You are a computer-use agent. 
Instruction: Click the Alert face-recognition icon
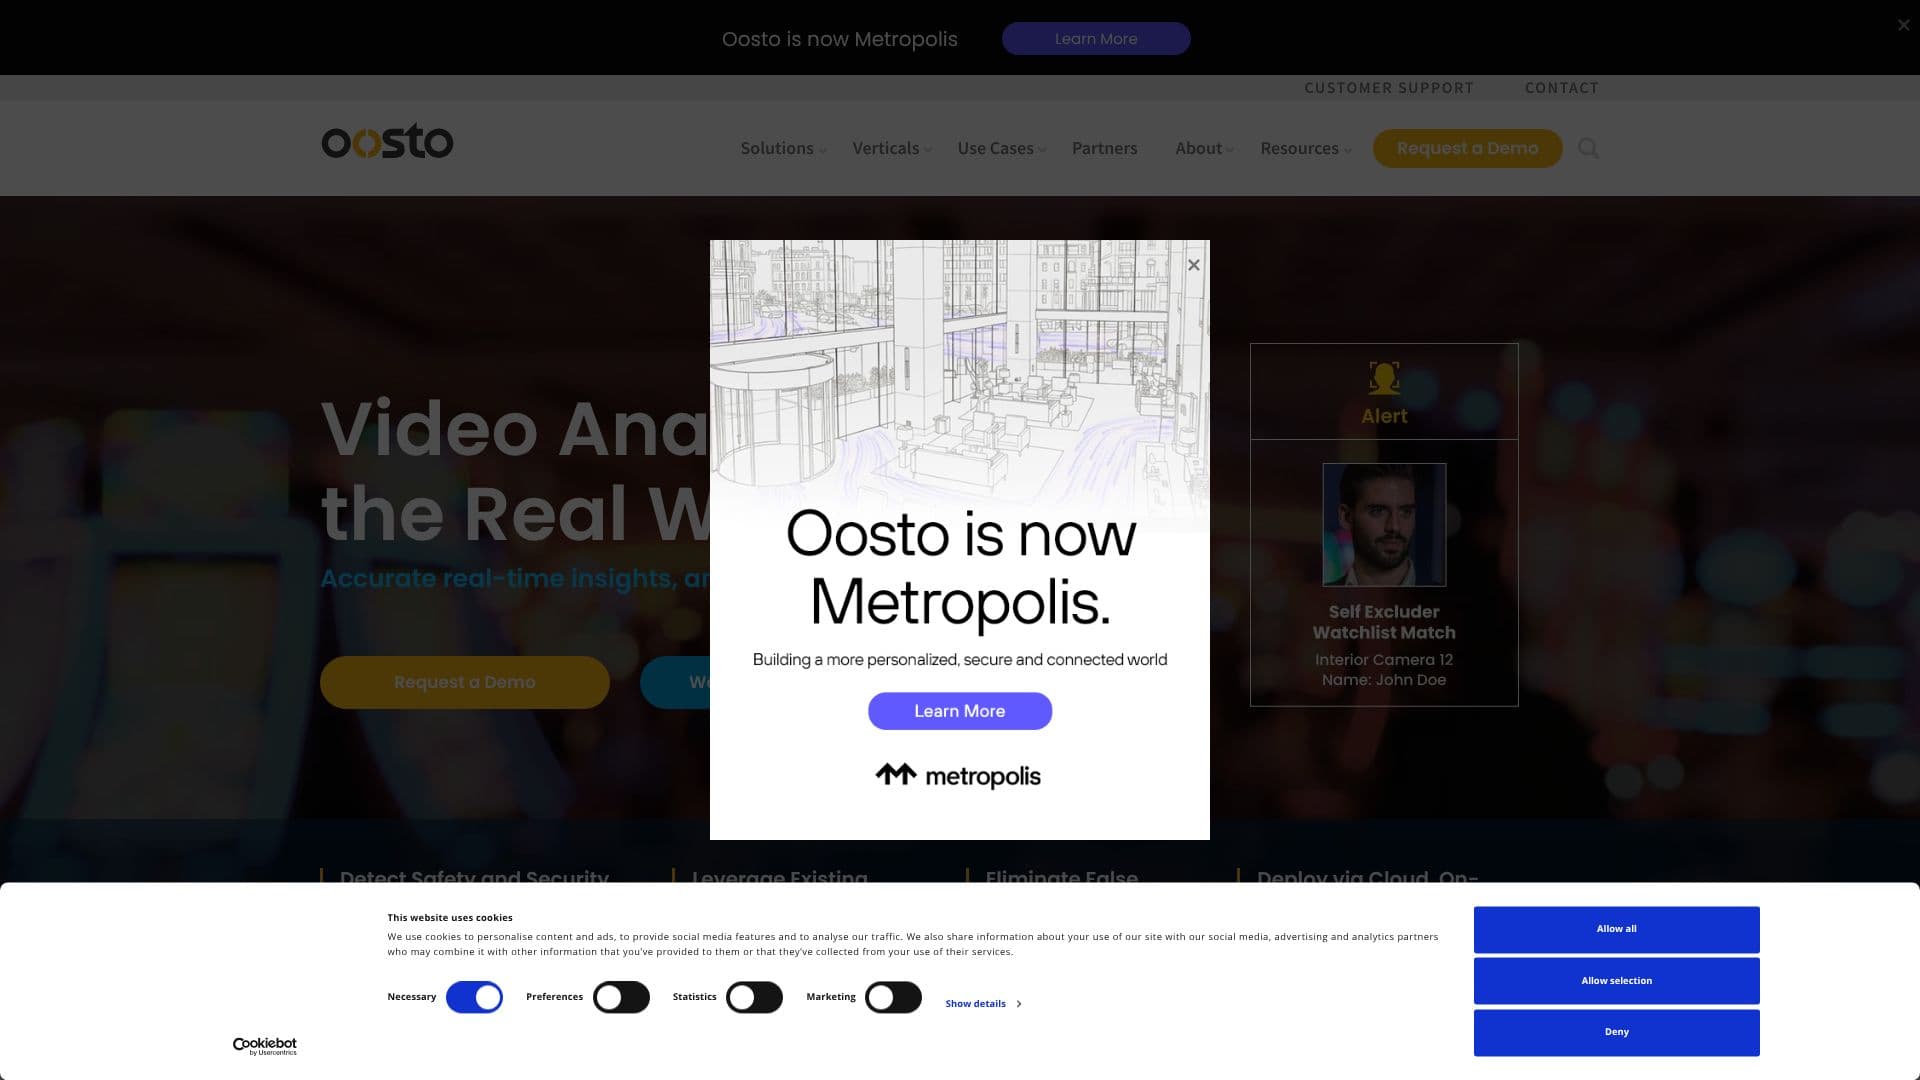point(1384,378)
